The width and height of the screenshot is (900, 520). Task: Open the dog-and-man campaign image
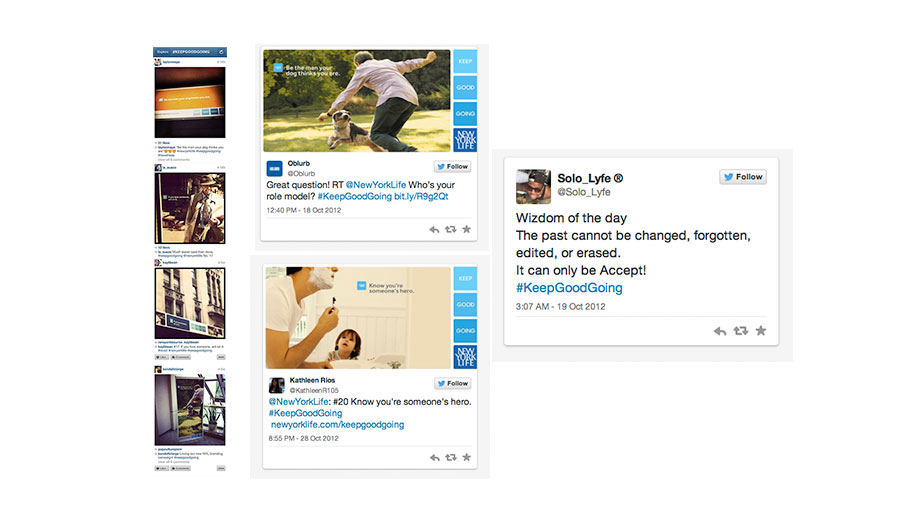[x=357, y=101]
